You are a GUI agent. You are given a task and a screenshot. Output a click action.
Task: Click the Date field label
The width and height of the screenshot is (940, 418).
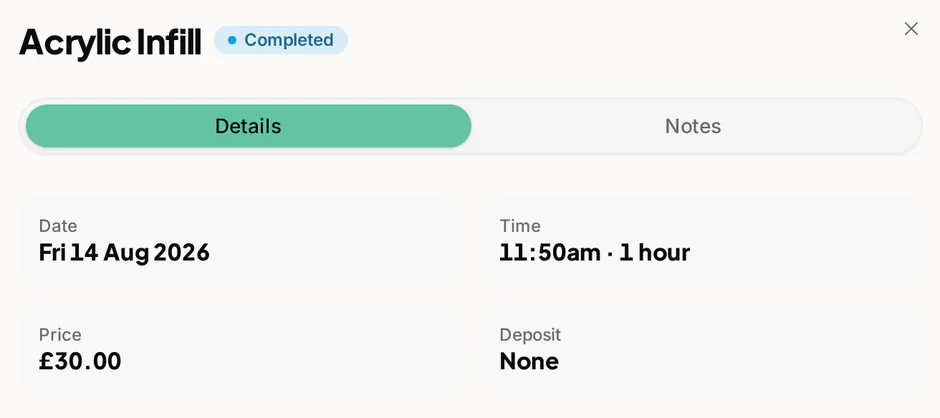coord(58,226)
